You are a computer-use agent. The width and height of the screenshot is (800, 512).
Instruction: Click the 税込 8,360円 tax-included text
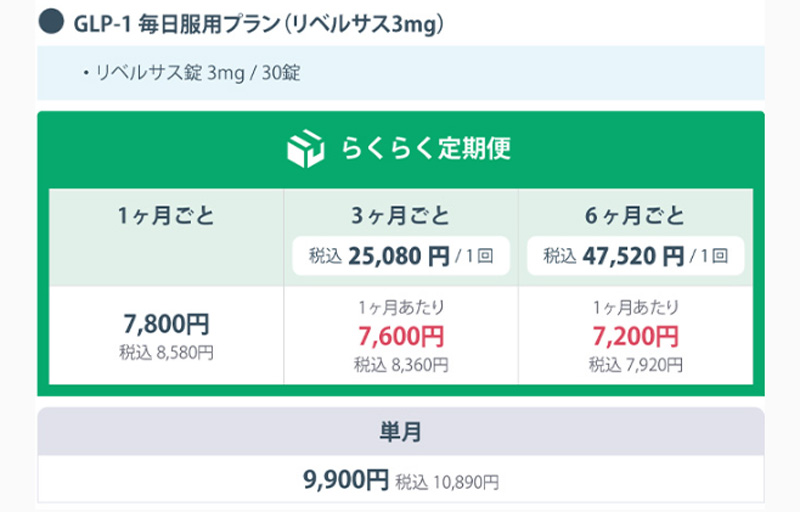pyautogui.click(x=401, y=365)
